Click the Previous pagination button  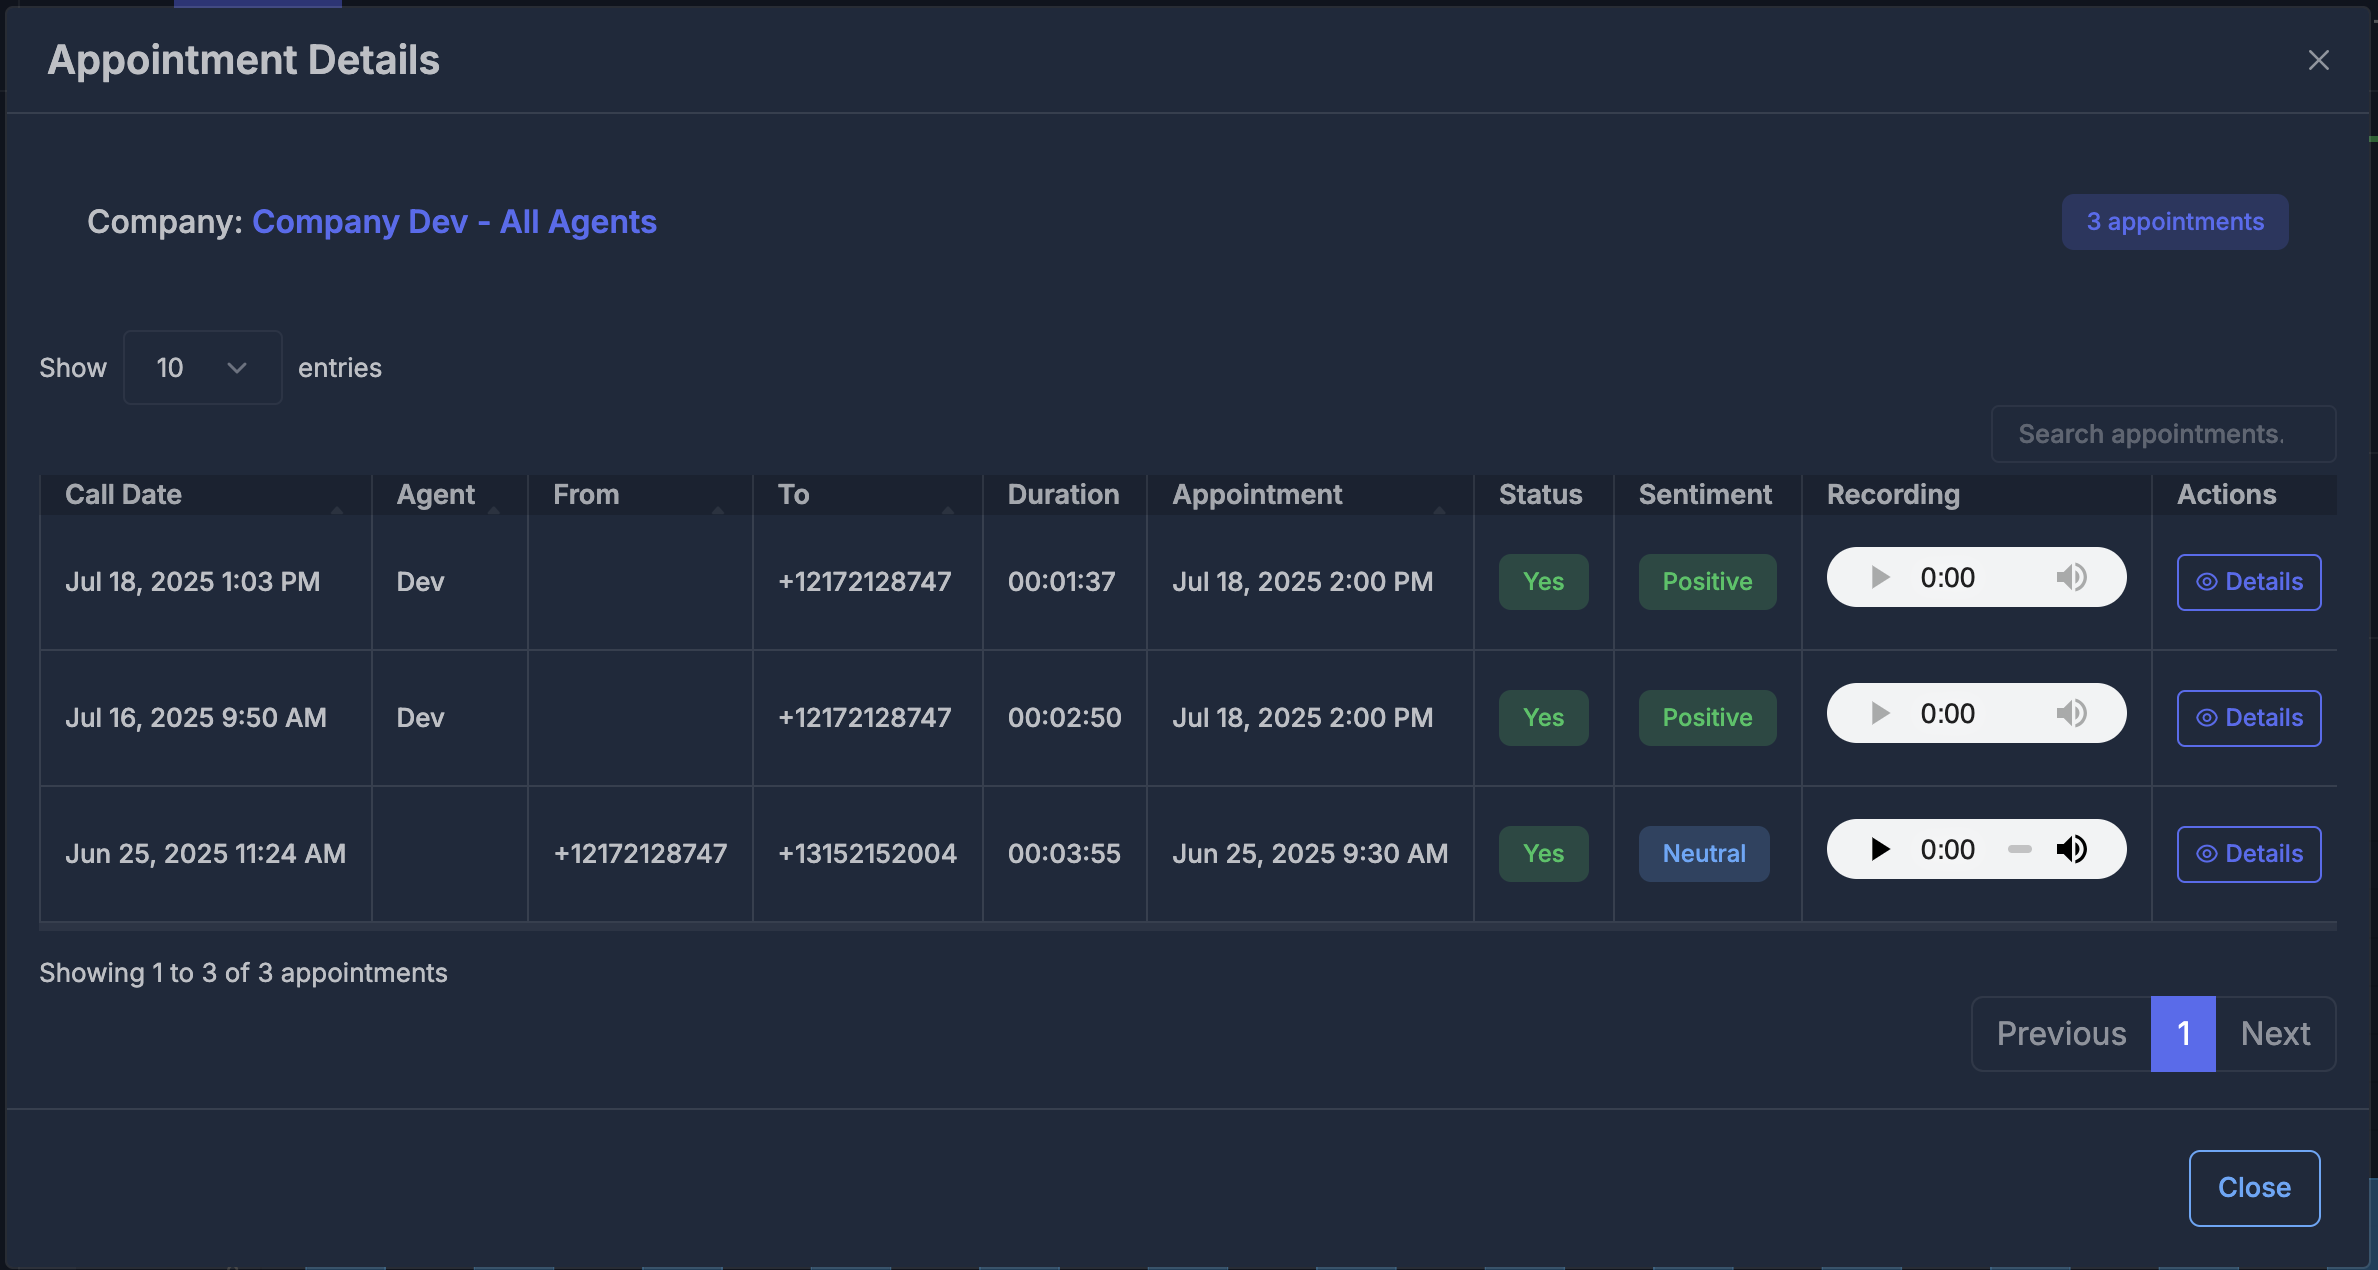pyautogui.click(x=2061, y=1034)
